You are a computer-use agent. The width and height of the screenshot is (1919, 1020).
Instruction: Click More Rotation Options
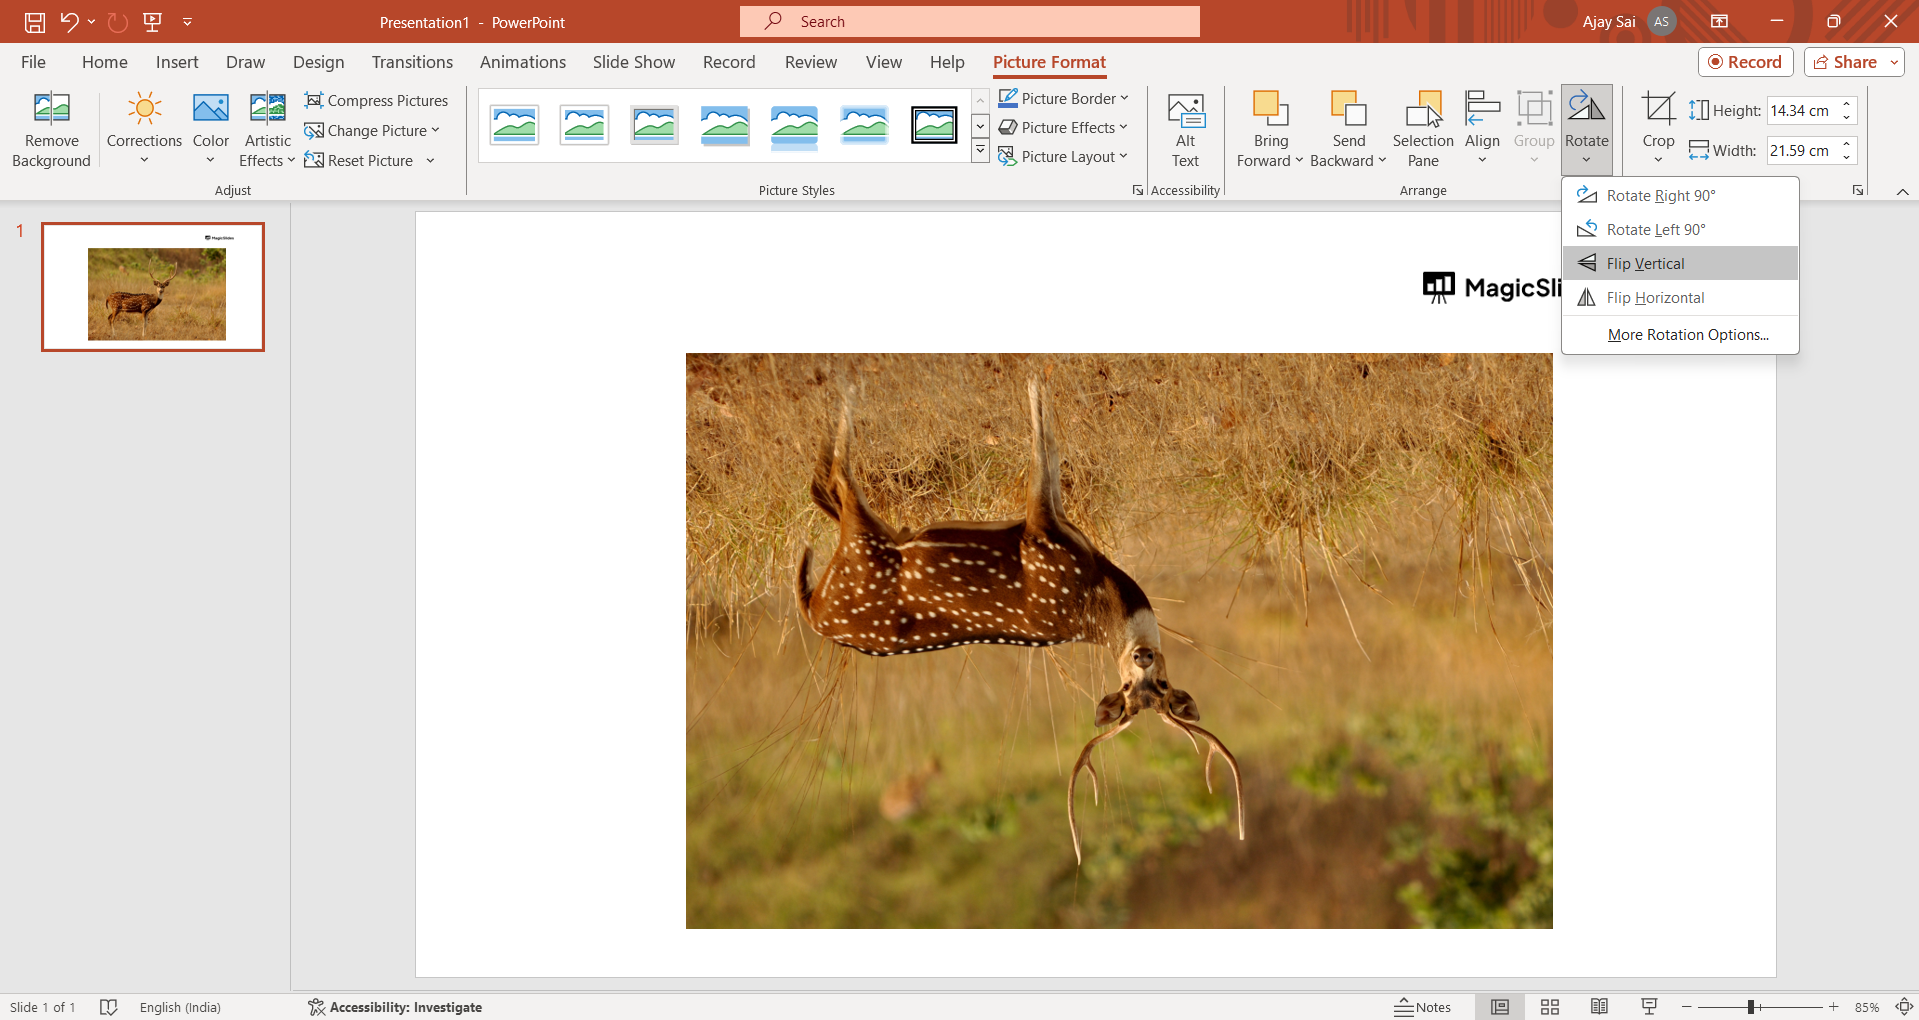1688,335
